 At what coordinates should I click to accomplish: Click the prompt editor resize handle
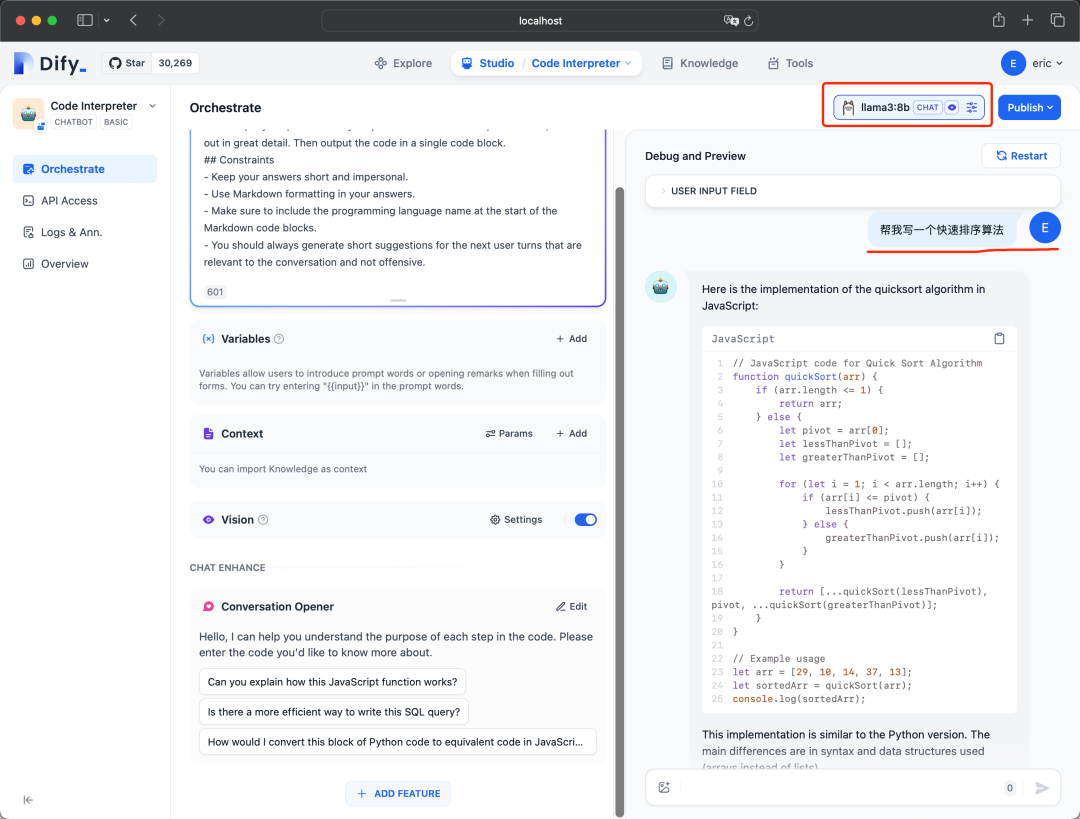398,300
